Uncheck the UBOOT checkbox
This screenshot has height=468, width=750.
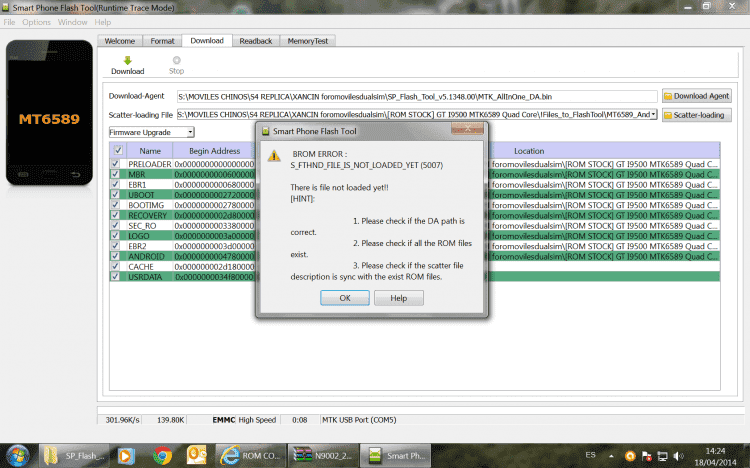115,194
